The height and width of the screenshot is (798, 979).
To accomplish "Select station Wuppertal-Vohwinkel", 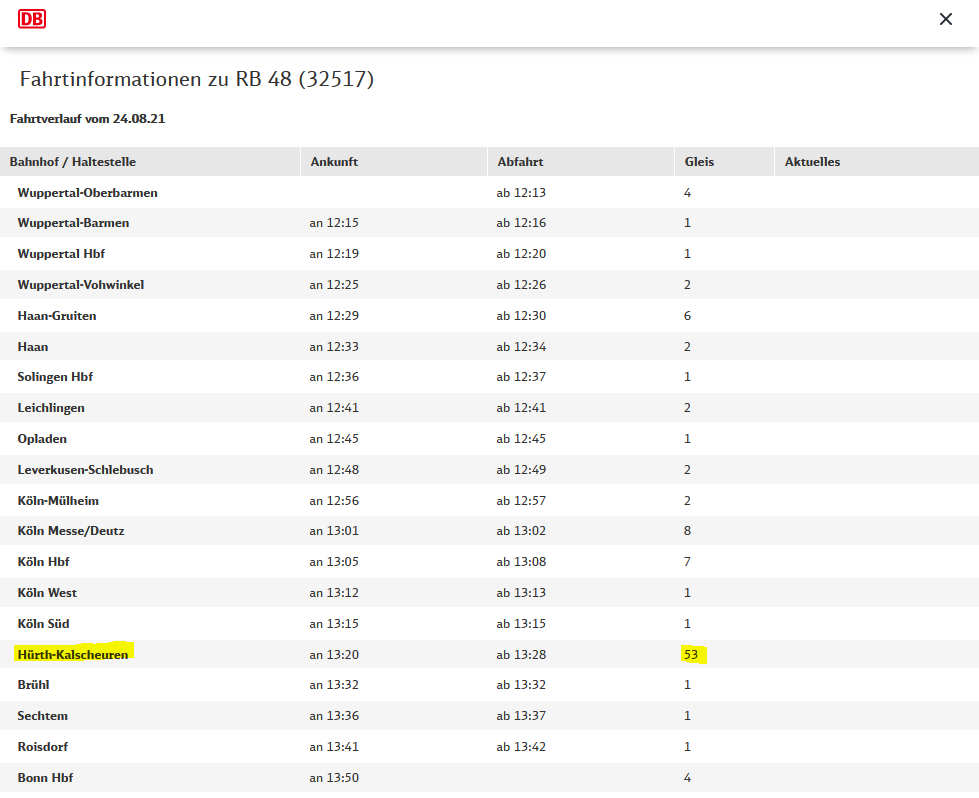I will pyautogui.click(x=81, y=285).
